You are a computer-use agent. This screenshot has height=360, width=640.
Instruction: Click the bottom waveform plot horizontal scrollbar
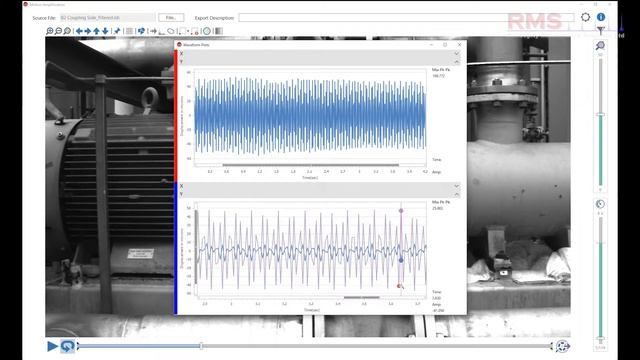coord(362,298)
